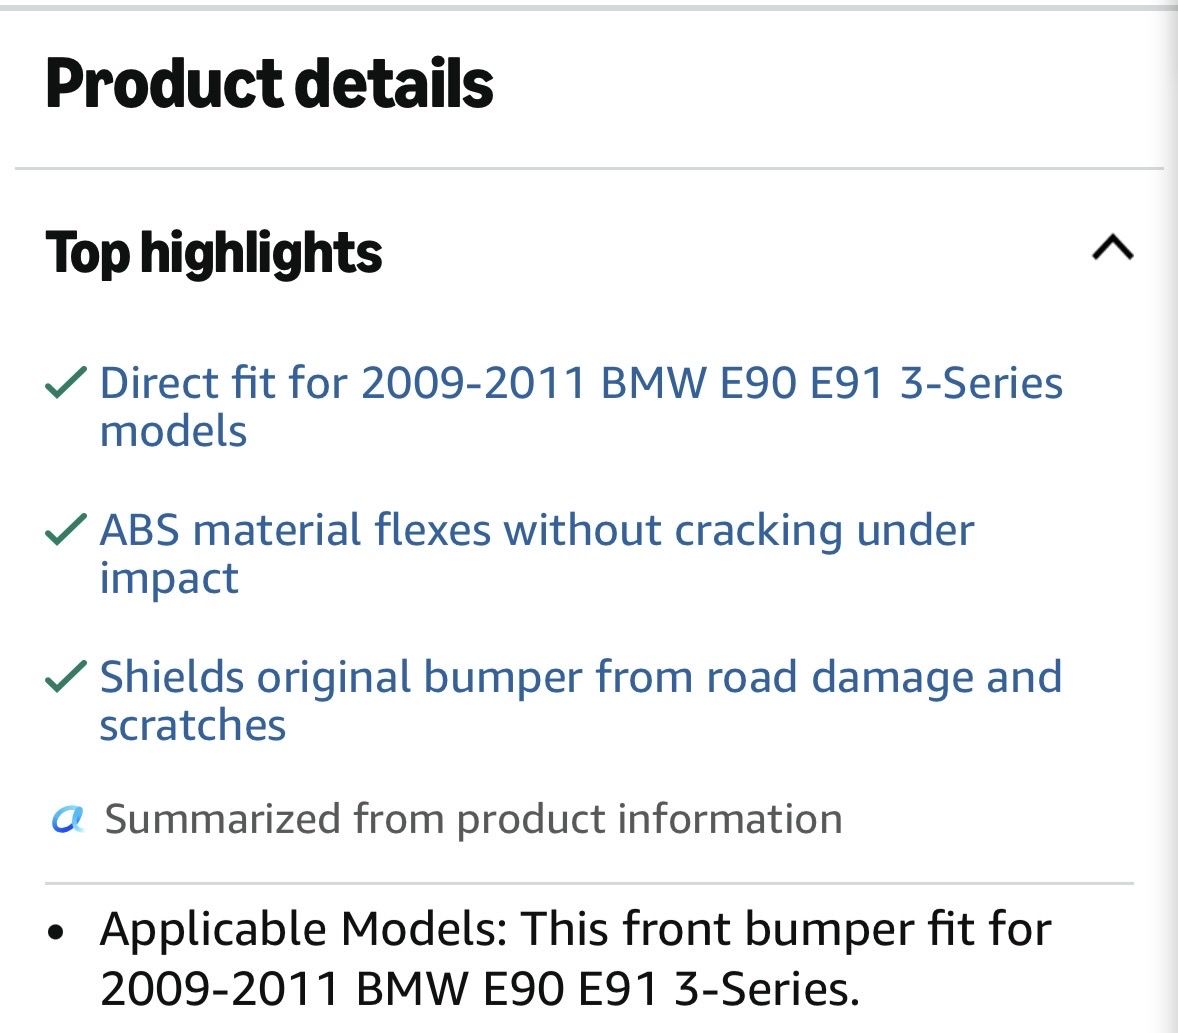
Task: Click the blue AI summary icon
Action: click(x=68, y=819)
